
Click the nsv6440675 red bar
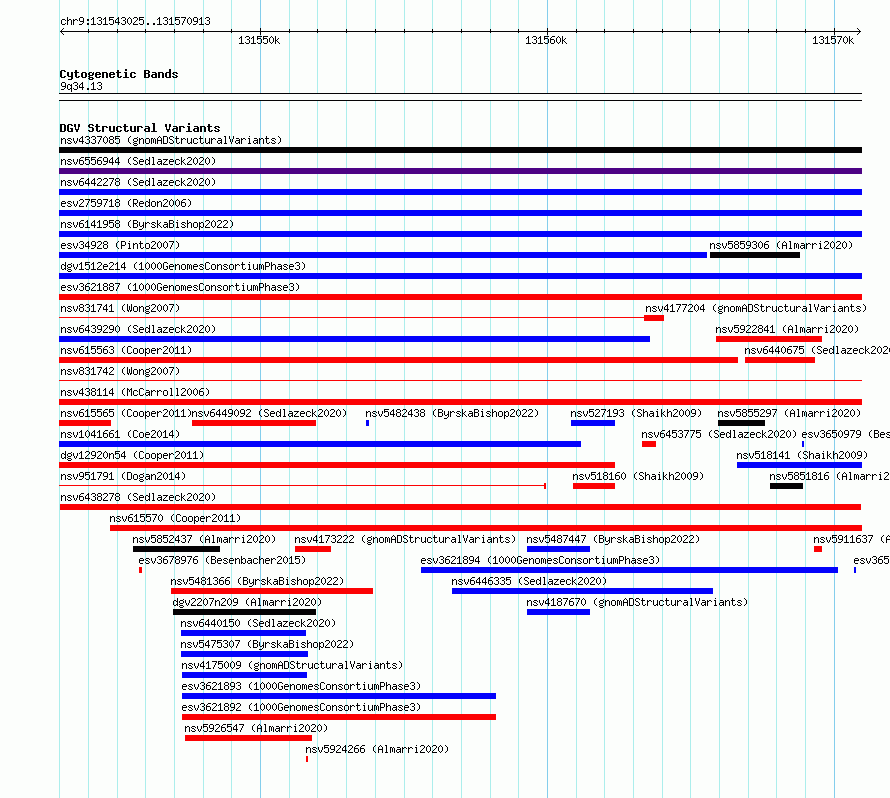click(x=780, y=360)
